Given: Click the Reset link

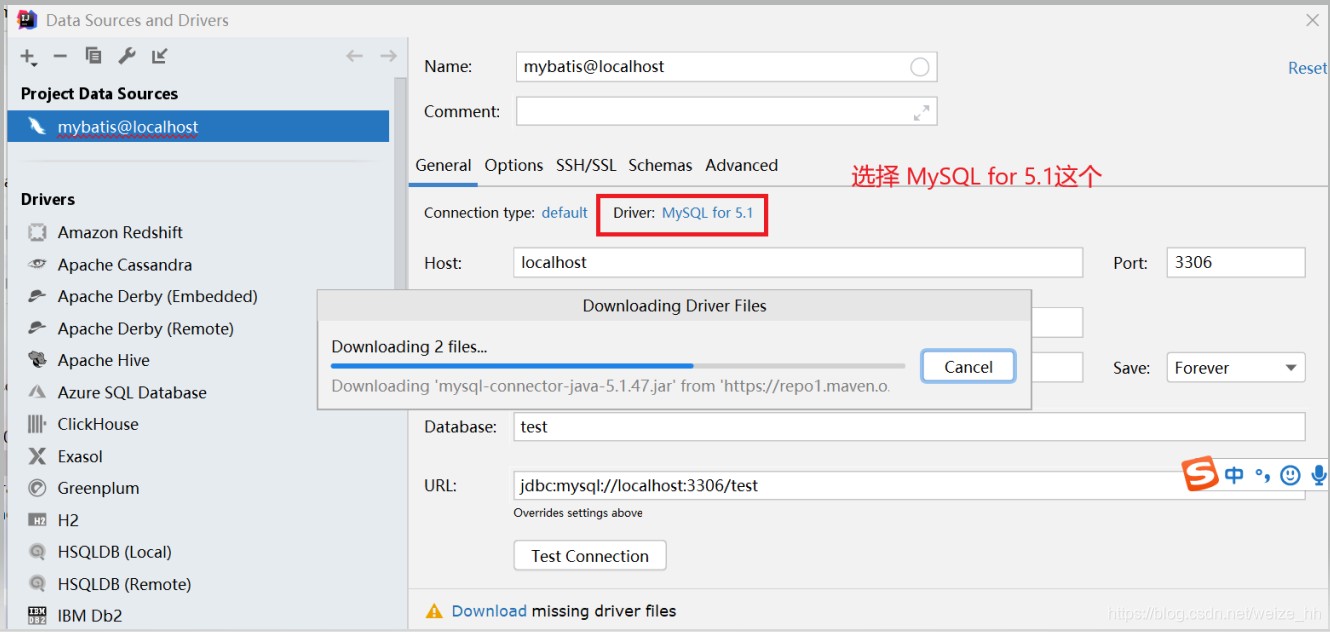Looking at the screenshot, I should click(x=1307, y=68).
